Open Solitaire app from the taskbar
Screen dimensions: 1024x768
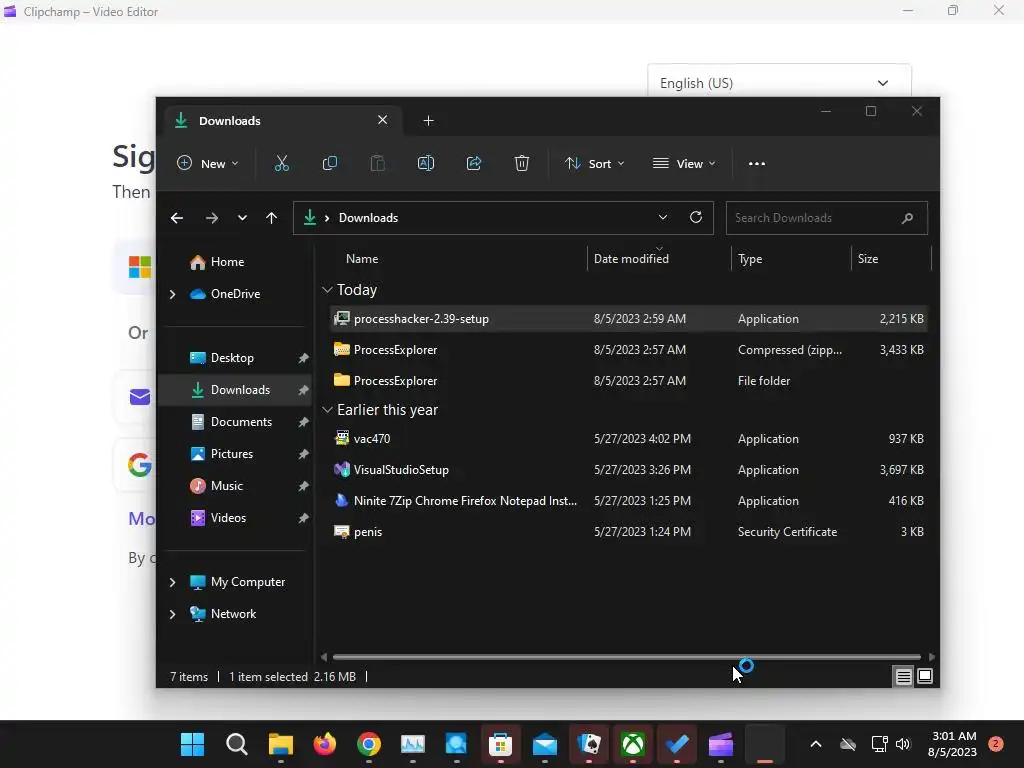(588, 744)
